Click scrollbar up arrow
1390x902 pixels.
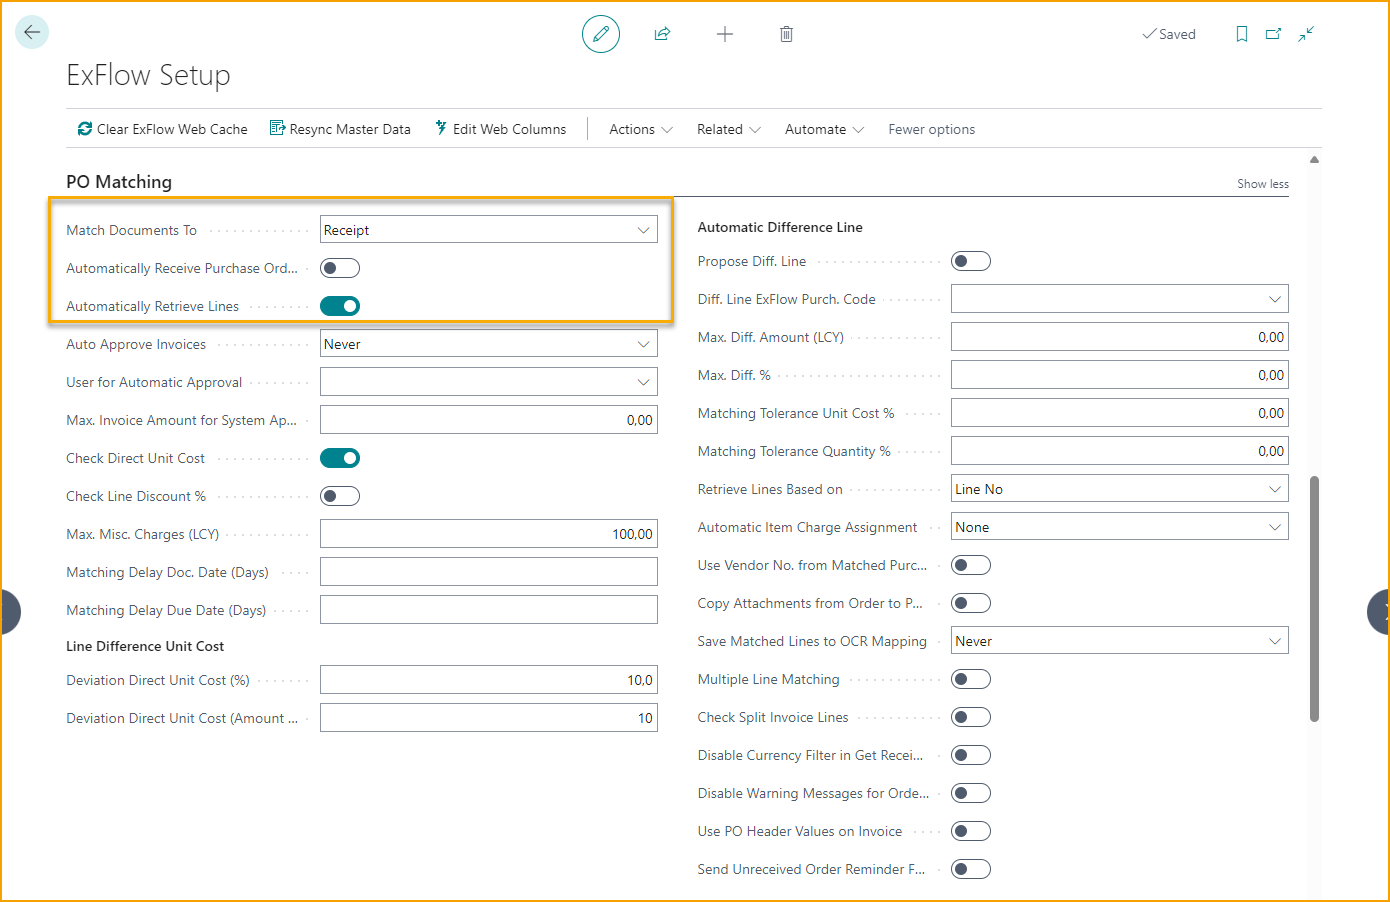(1314, 159)
